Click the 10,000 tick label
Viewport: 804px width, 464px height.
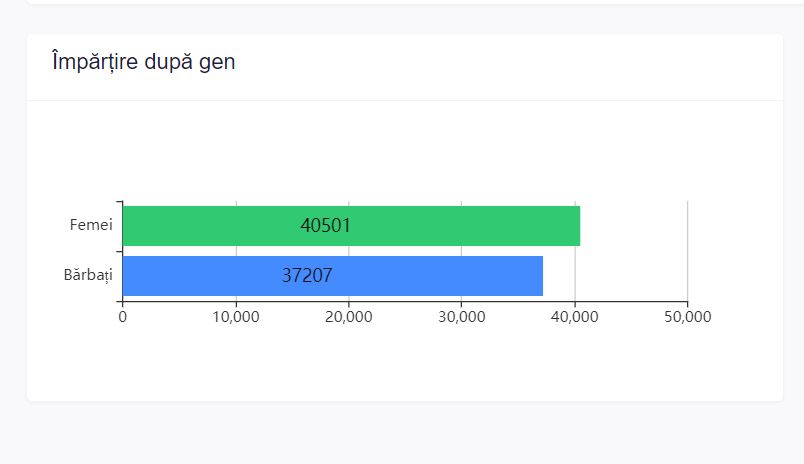[x=236, y=317]
